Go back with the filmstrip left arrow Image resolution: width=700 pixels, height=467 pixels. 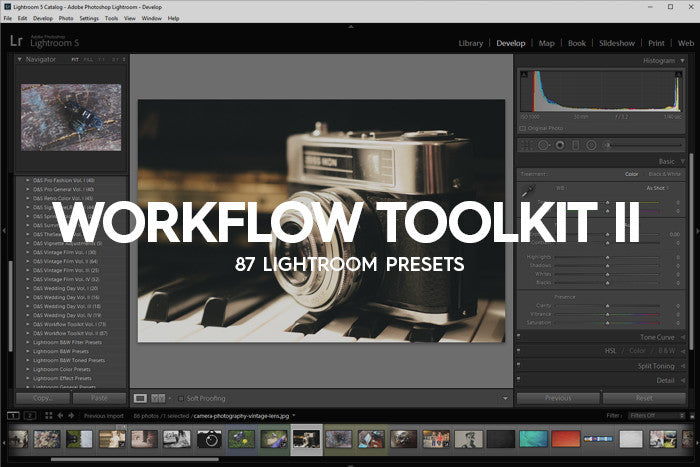click(60, 416)
